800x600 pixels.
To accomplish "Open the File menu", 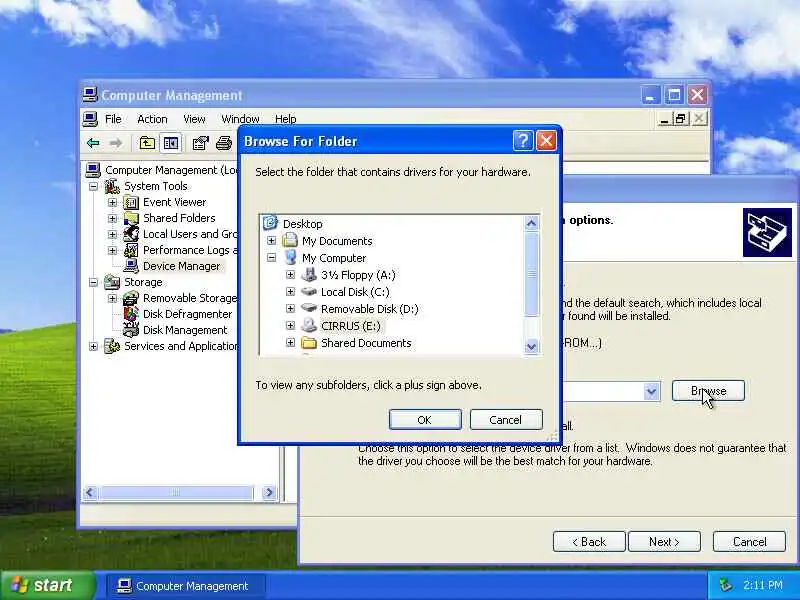I will 113,119.
